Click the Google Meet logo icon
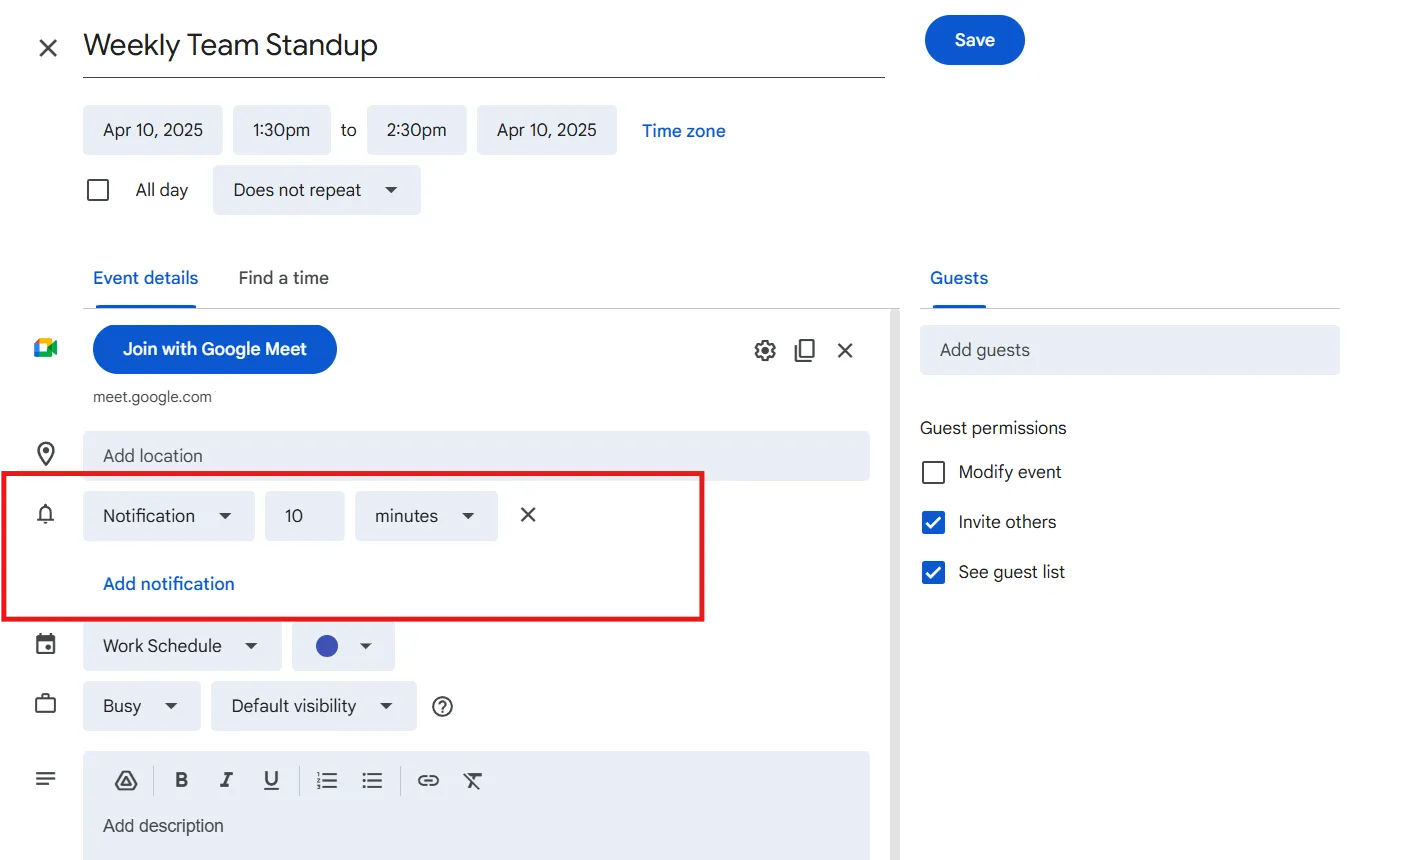 (45, 348)
